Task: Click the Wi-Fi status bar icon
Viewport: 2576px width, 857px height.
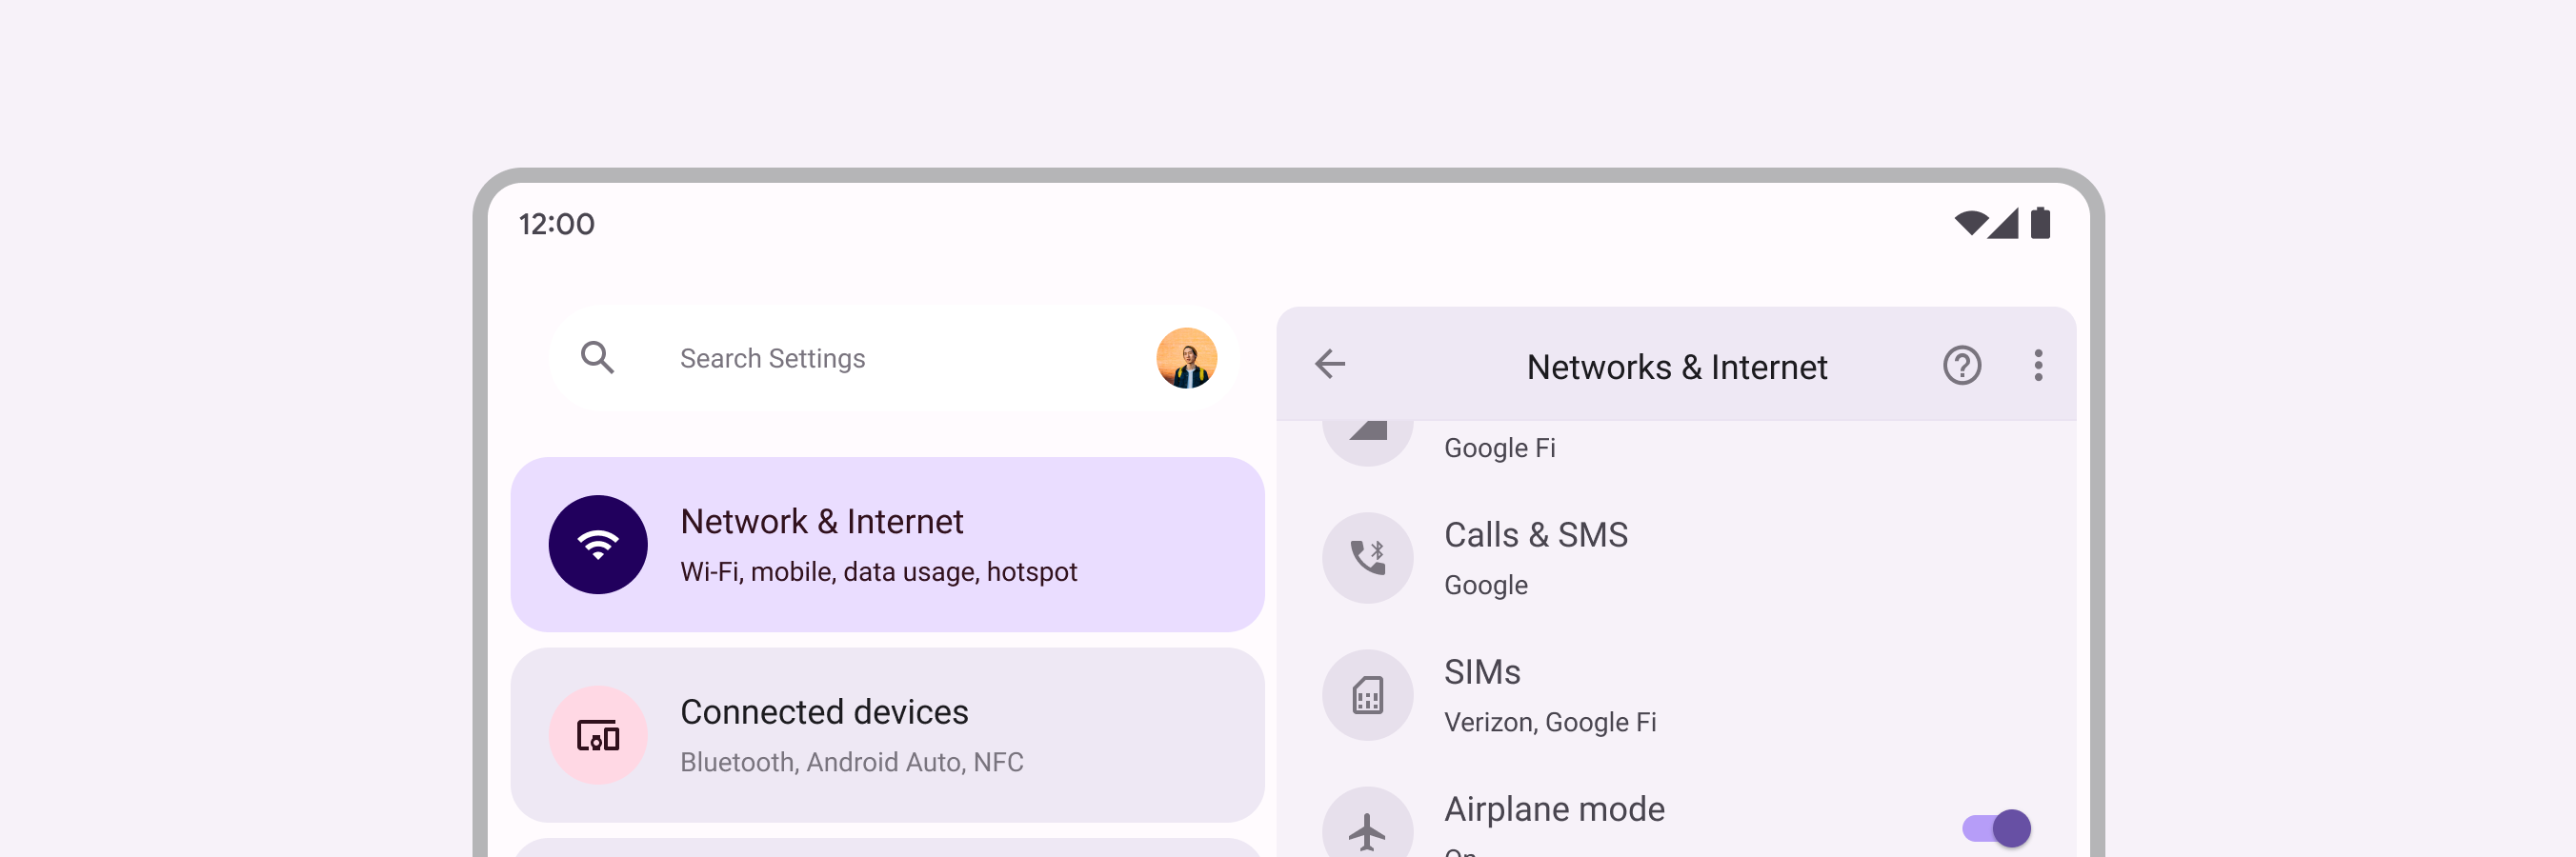Action: point(1969,223)
